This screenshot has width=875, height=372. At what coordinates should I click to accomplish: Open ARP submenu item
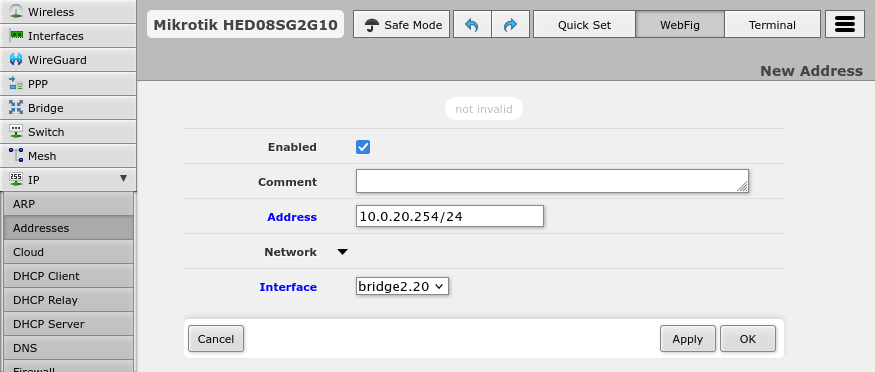pos(68,204)
